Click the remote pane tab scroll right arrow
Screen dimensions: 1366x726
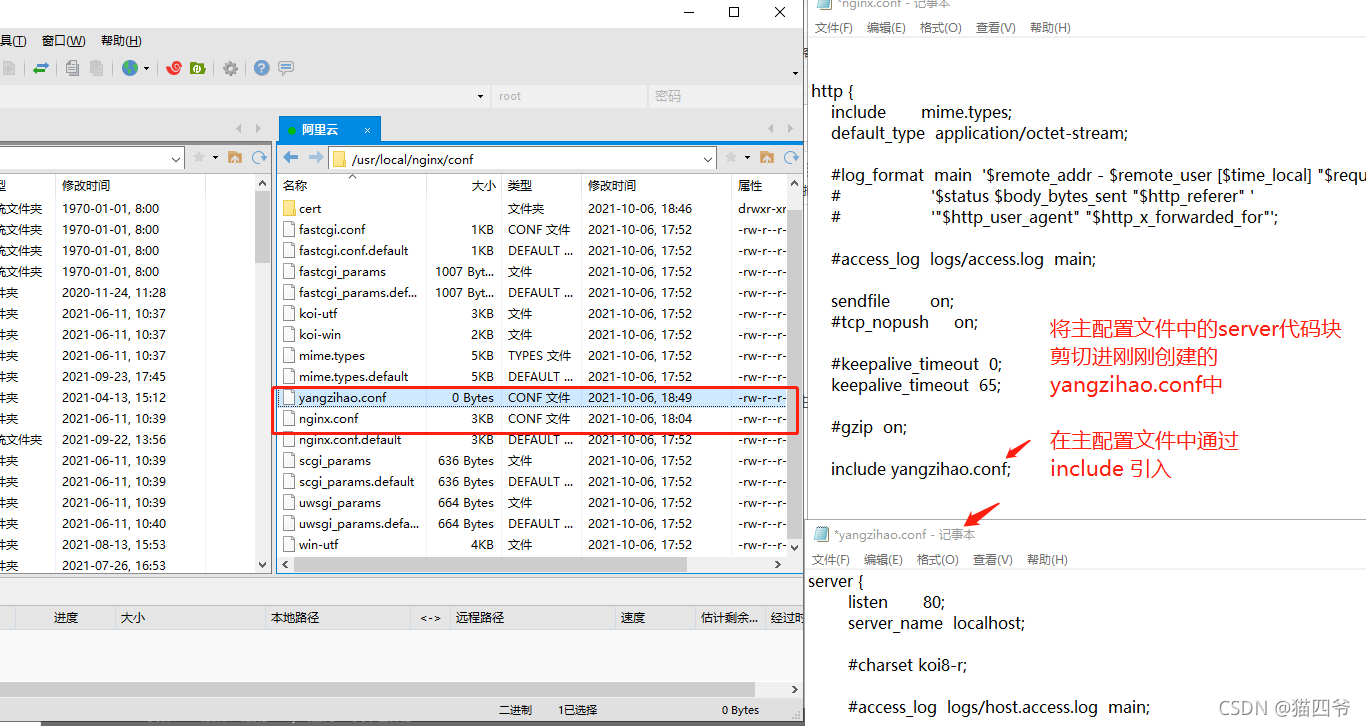[788, 129]
